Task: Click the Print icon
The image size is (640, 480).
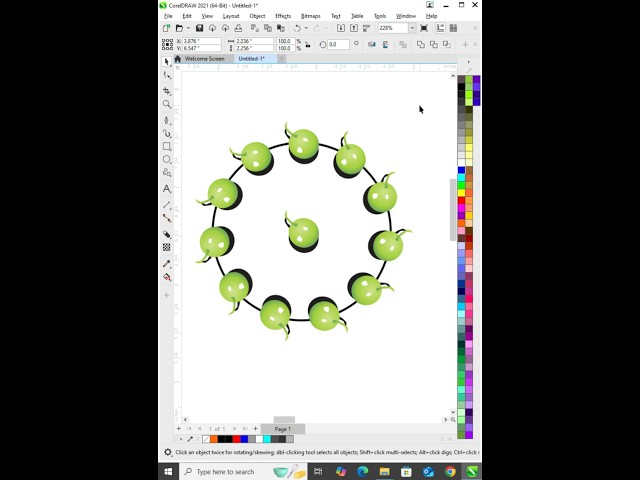Action: coord(238,28)
